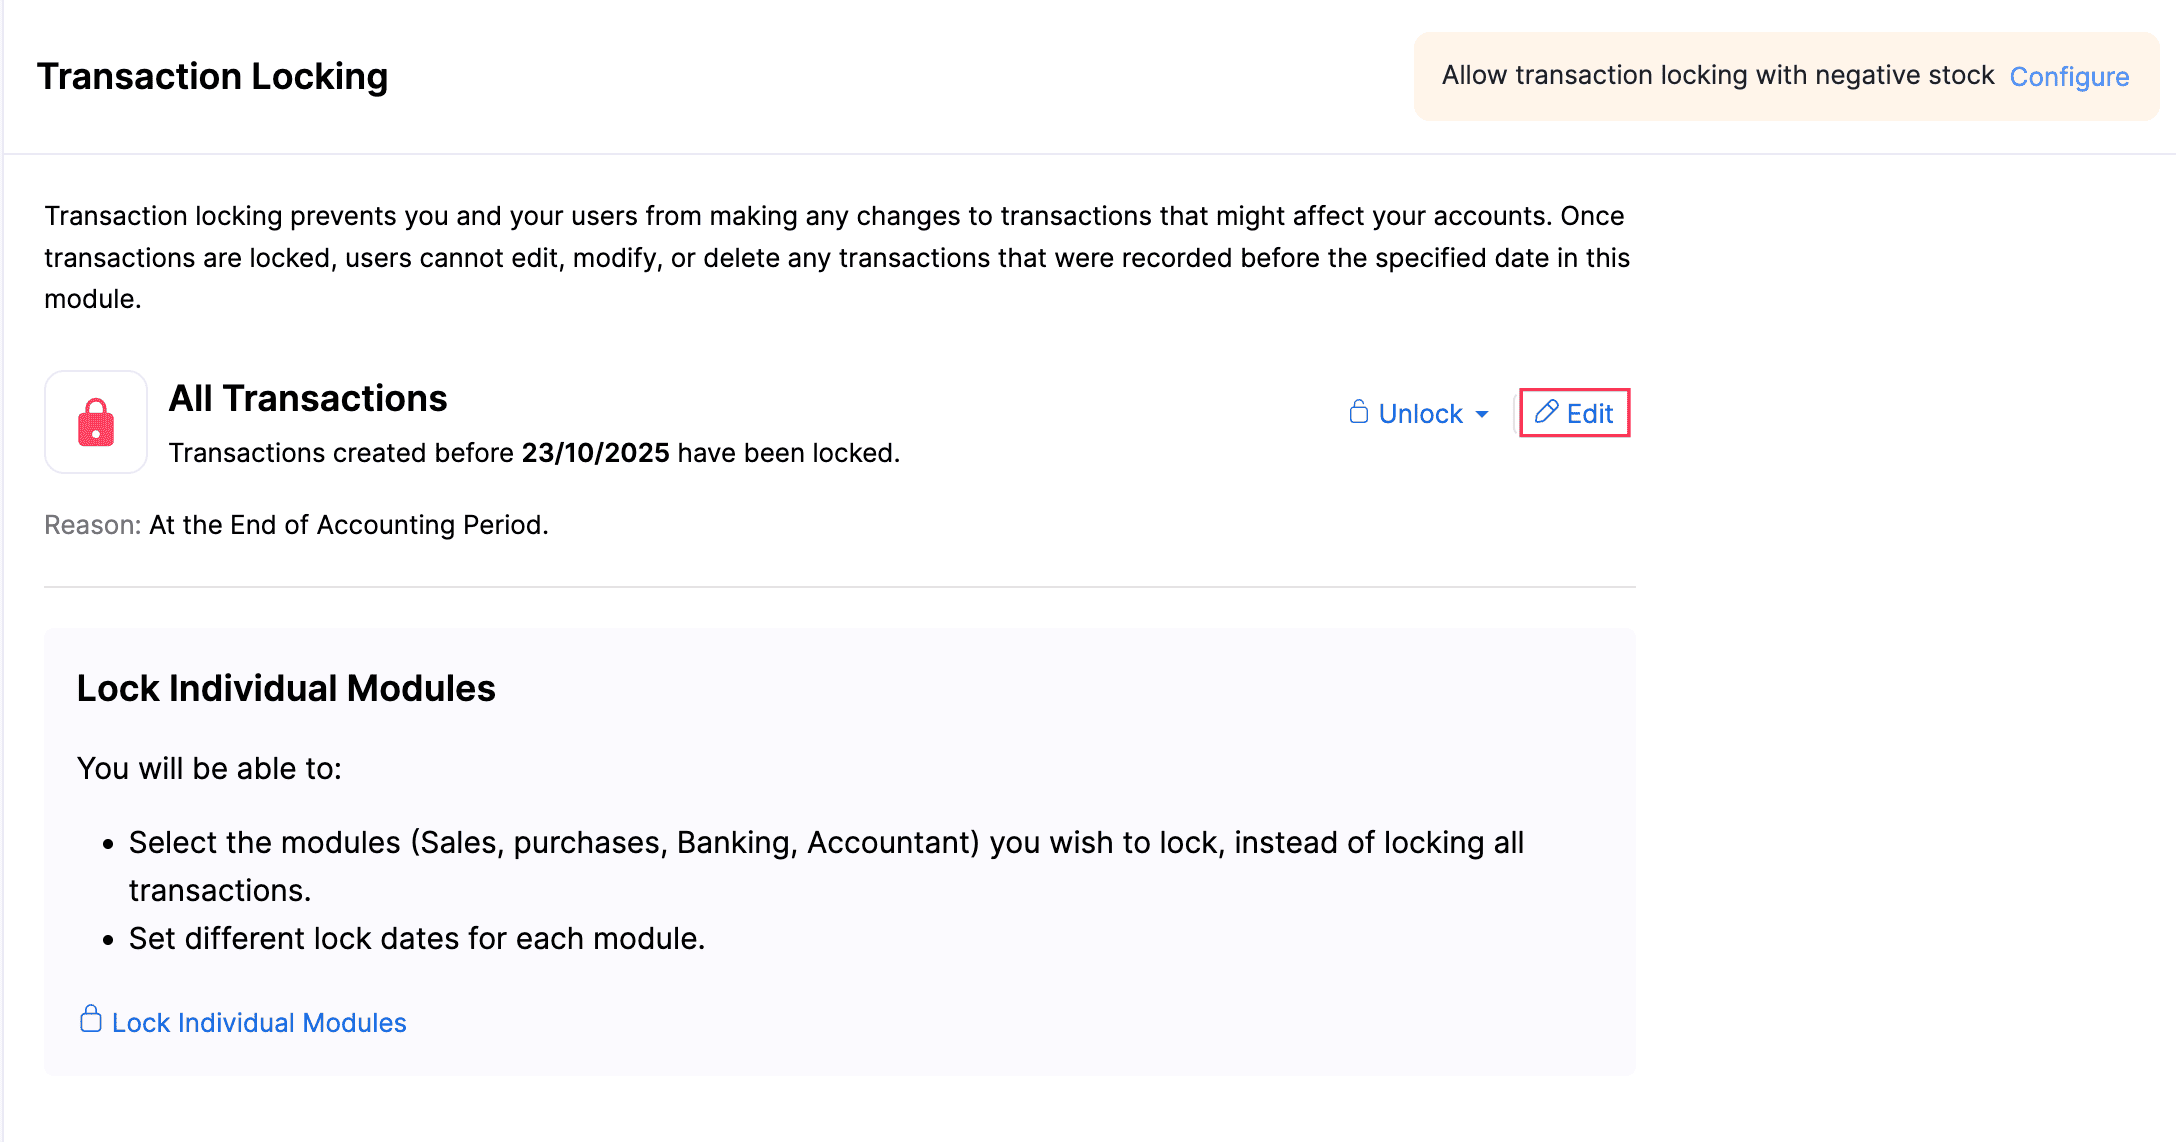Screen dimensions: 2176x1142
Task: Open Configure for negative stock locking
Action: pos(2069,76)
